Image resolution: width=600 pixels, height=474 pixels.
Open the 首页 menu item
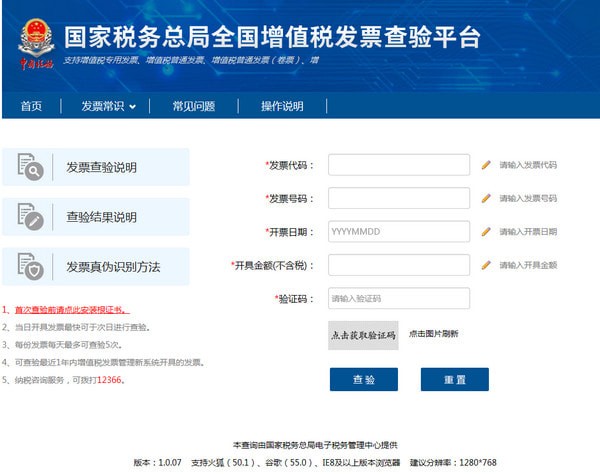coord(31,106)
